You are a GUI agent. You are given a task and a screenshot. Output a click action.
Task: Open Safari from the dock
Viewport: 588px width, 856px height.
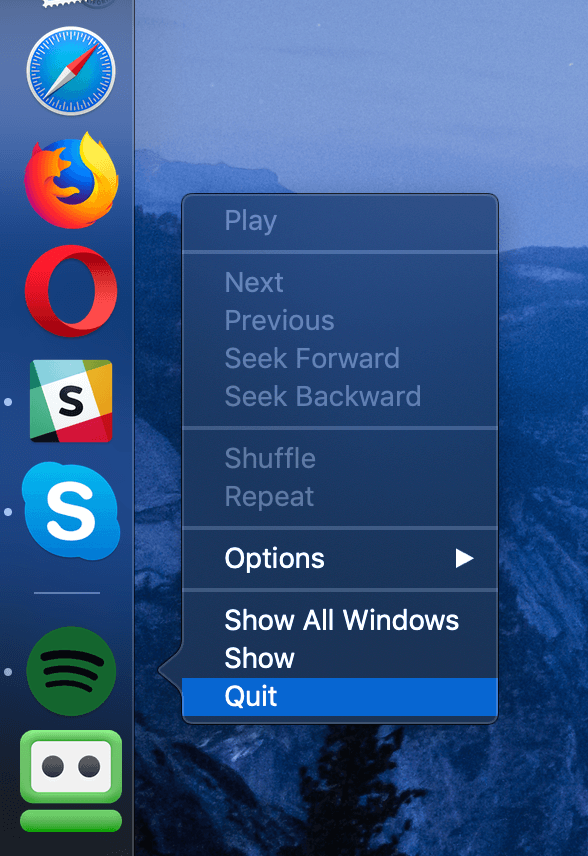[71, 71]
